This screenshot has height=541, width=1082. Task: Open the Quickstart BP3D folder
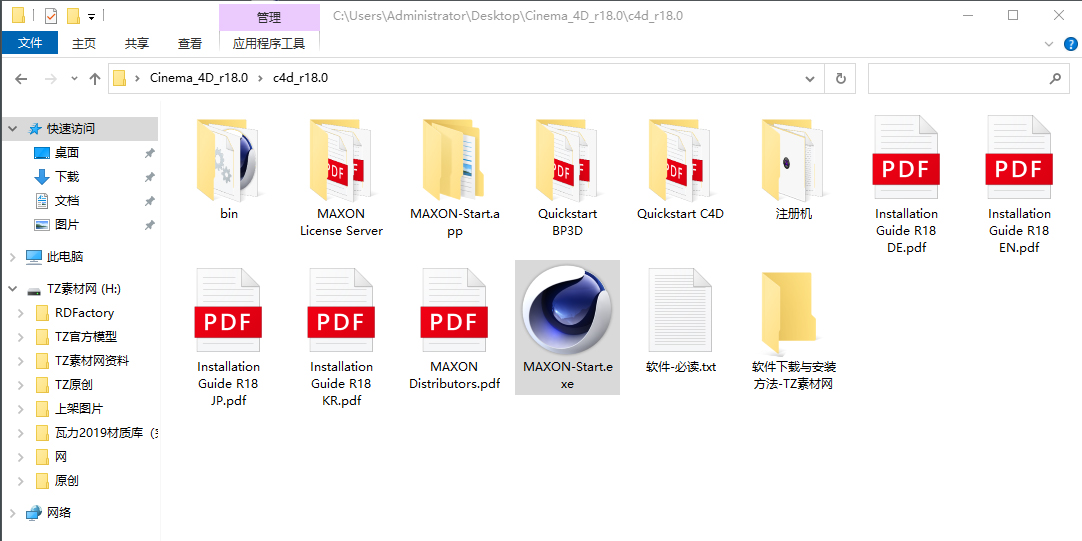(568, 177)
